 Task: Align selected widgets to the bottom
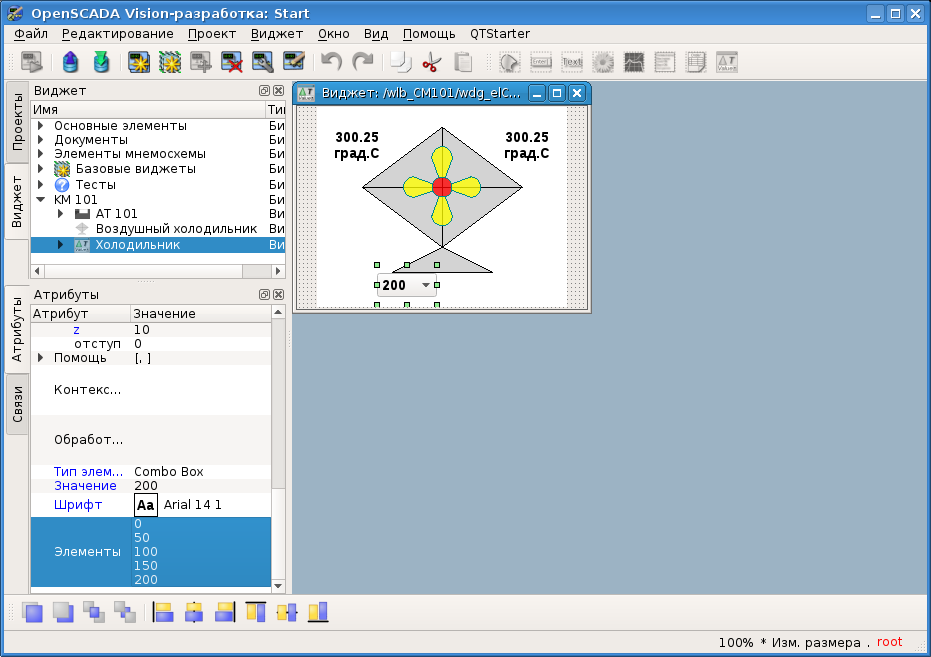pos(318,612)
